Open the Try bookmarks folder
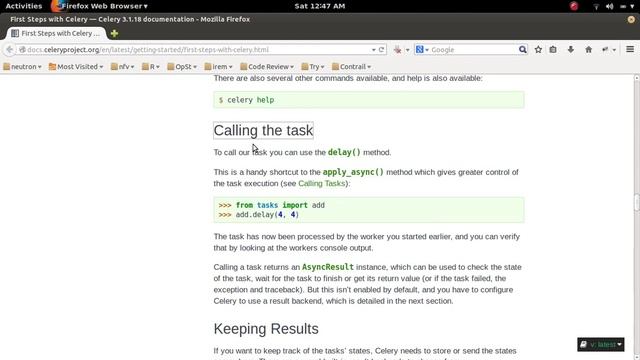This screenshot has height=360, width=640. coord(313,67)
